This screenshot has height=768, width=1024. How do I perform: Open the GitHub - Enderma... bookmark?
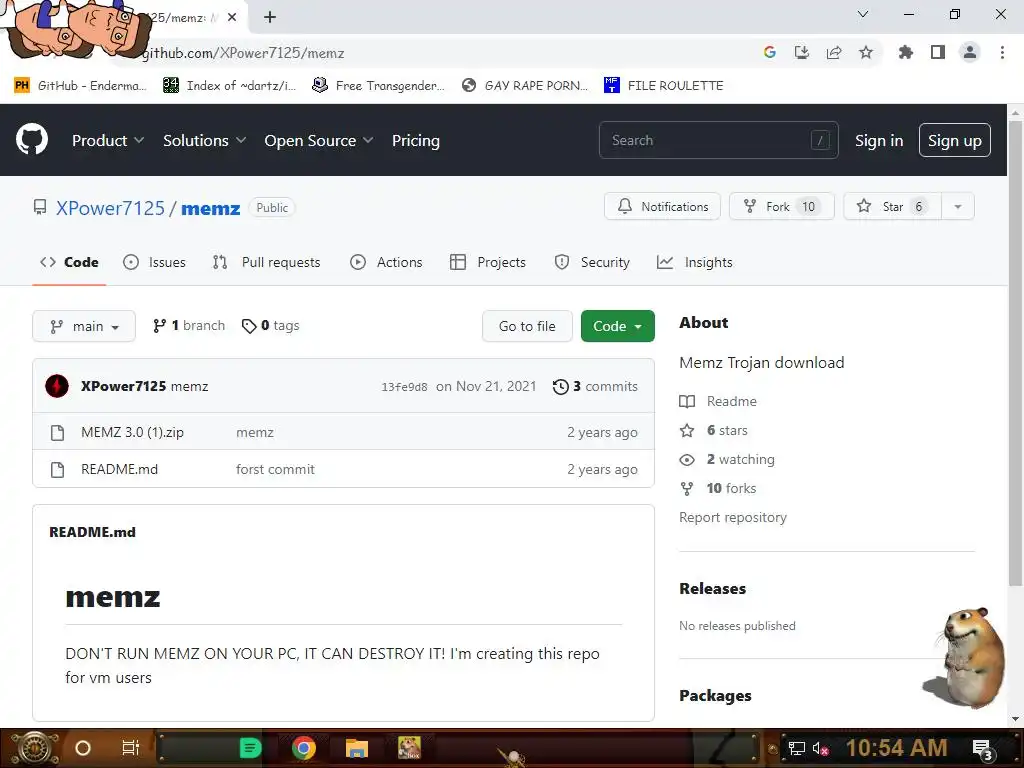[80, 86]
